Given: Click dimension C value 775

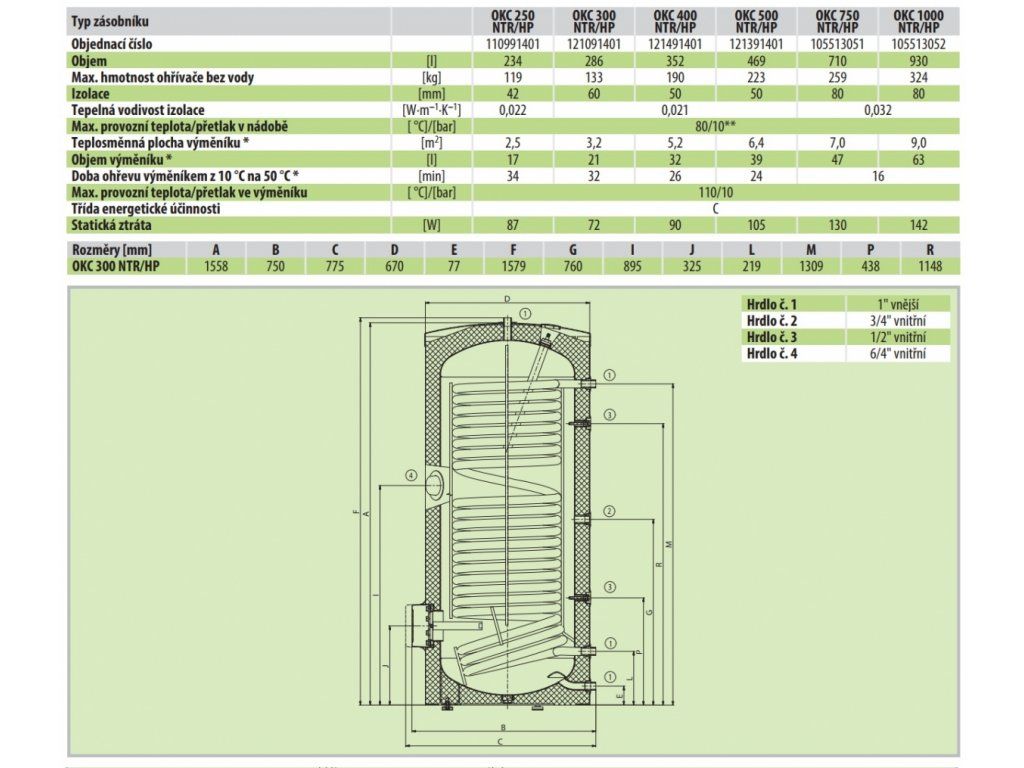Looking at the screenshot, I should [x=335, y=266].
